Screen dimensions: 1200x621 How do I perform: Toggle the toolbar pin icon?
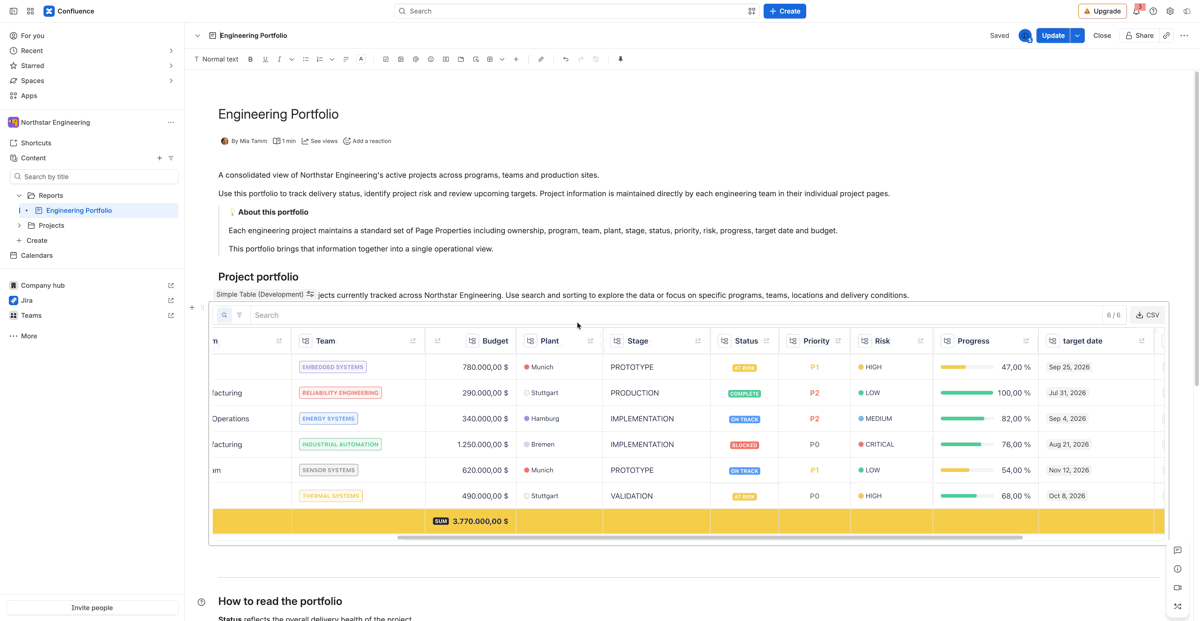coord(620,59)
